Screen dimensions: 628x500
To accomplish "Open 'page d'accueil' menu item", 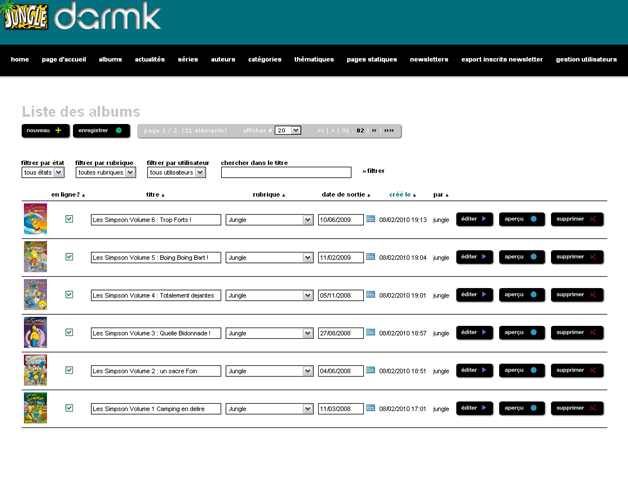I will (64, 59).
